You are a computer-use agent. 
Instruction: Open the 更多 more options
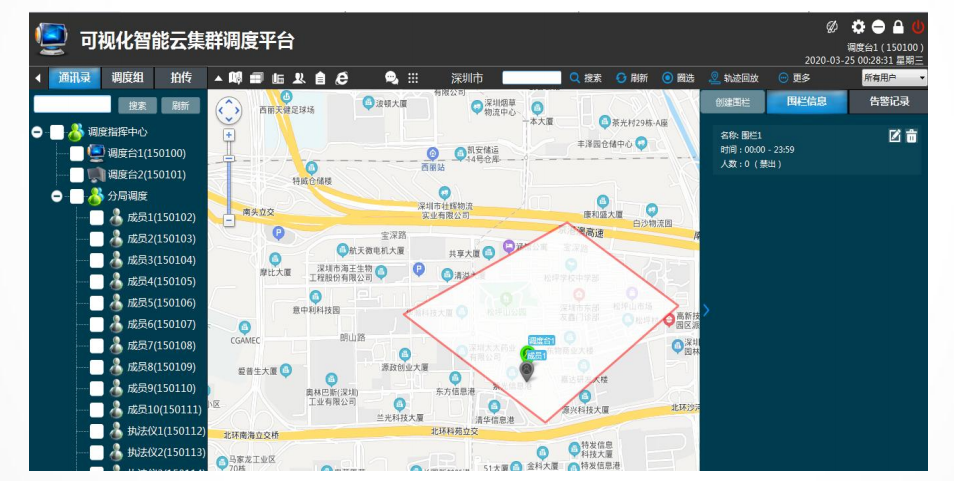coord(794,78)
